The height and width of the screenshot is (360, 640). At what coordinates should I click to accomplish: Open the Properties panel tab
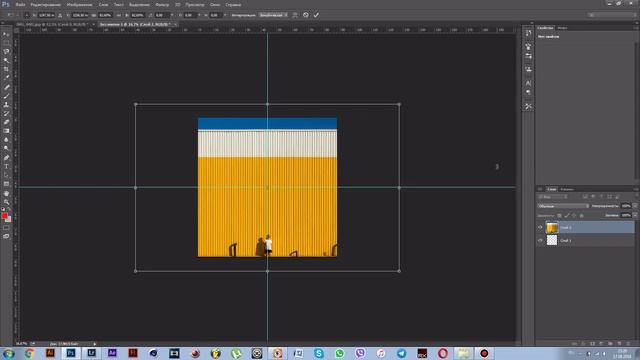tap(545, 28)
